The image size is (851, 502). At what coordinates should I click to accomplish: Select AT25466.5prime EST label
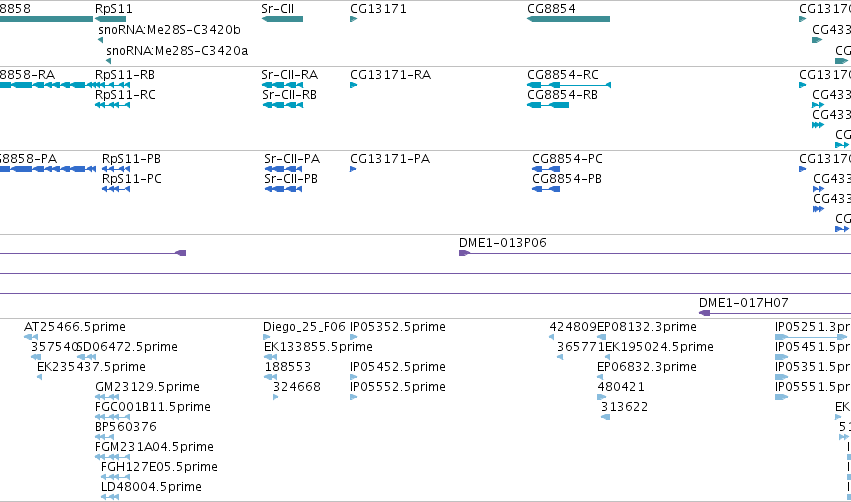click(x=75, y=327)
